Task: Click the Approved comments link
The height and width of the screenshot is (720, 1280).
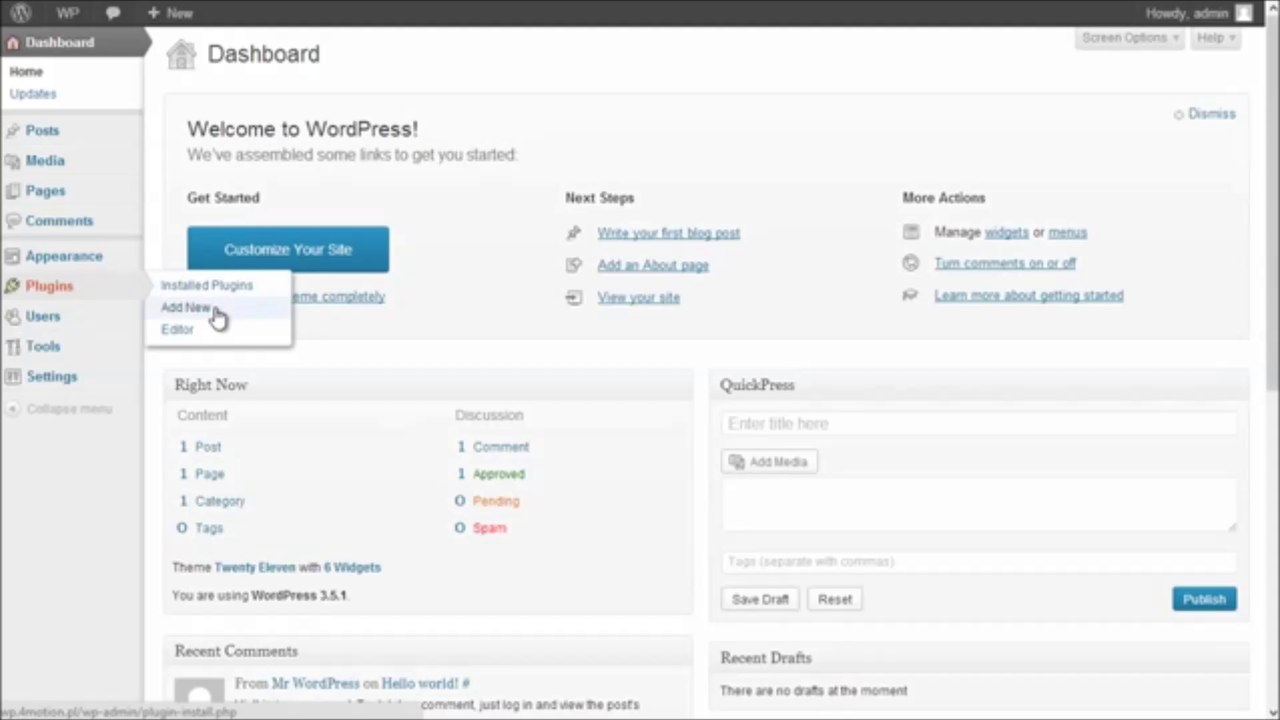Action: (x=499, y=474)
